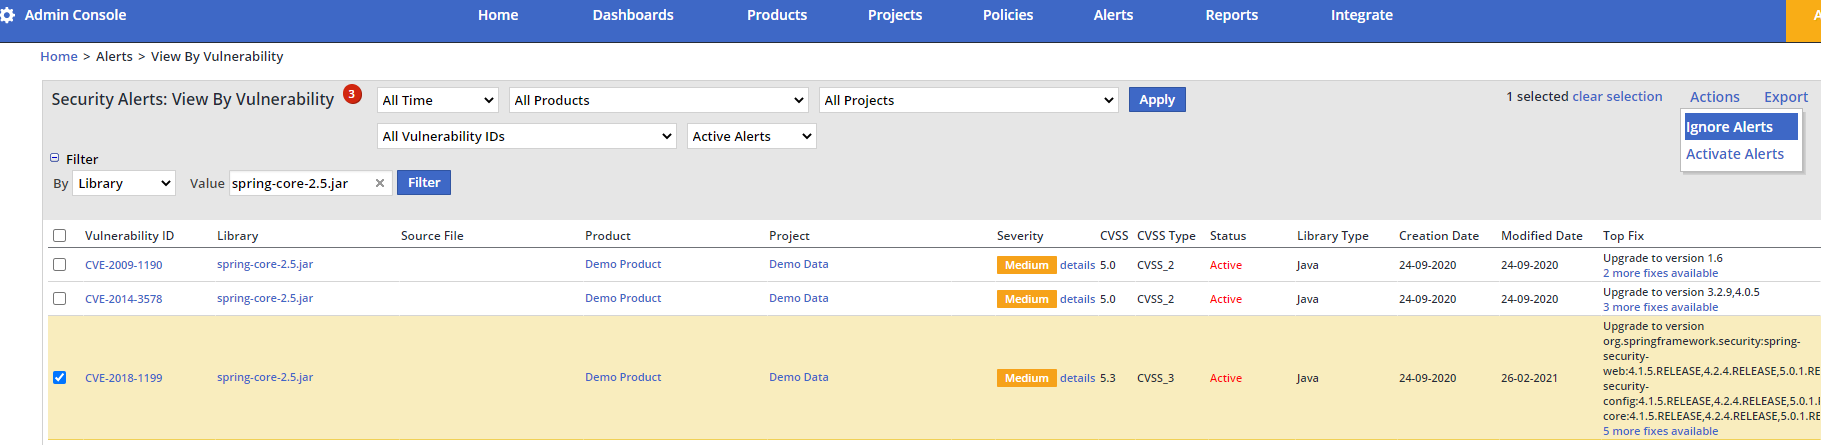
Task: Select Activate Alerts menu option
Action: [1734, 154]
